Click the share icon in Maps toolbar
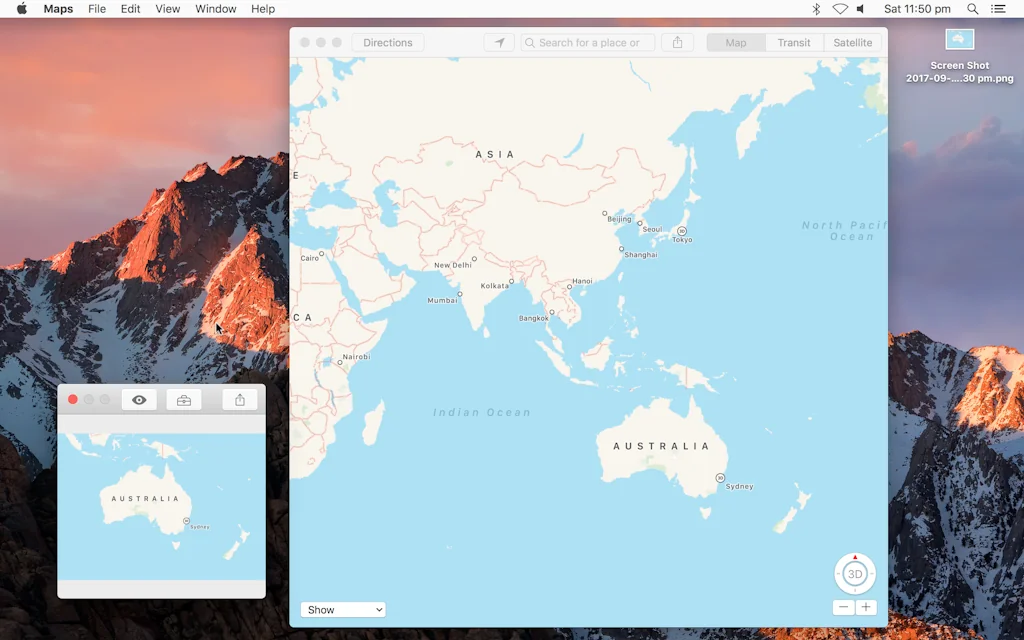This screenshot has width=1024, height=640. [x=677, y=43]
